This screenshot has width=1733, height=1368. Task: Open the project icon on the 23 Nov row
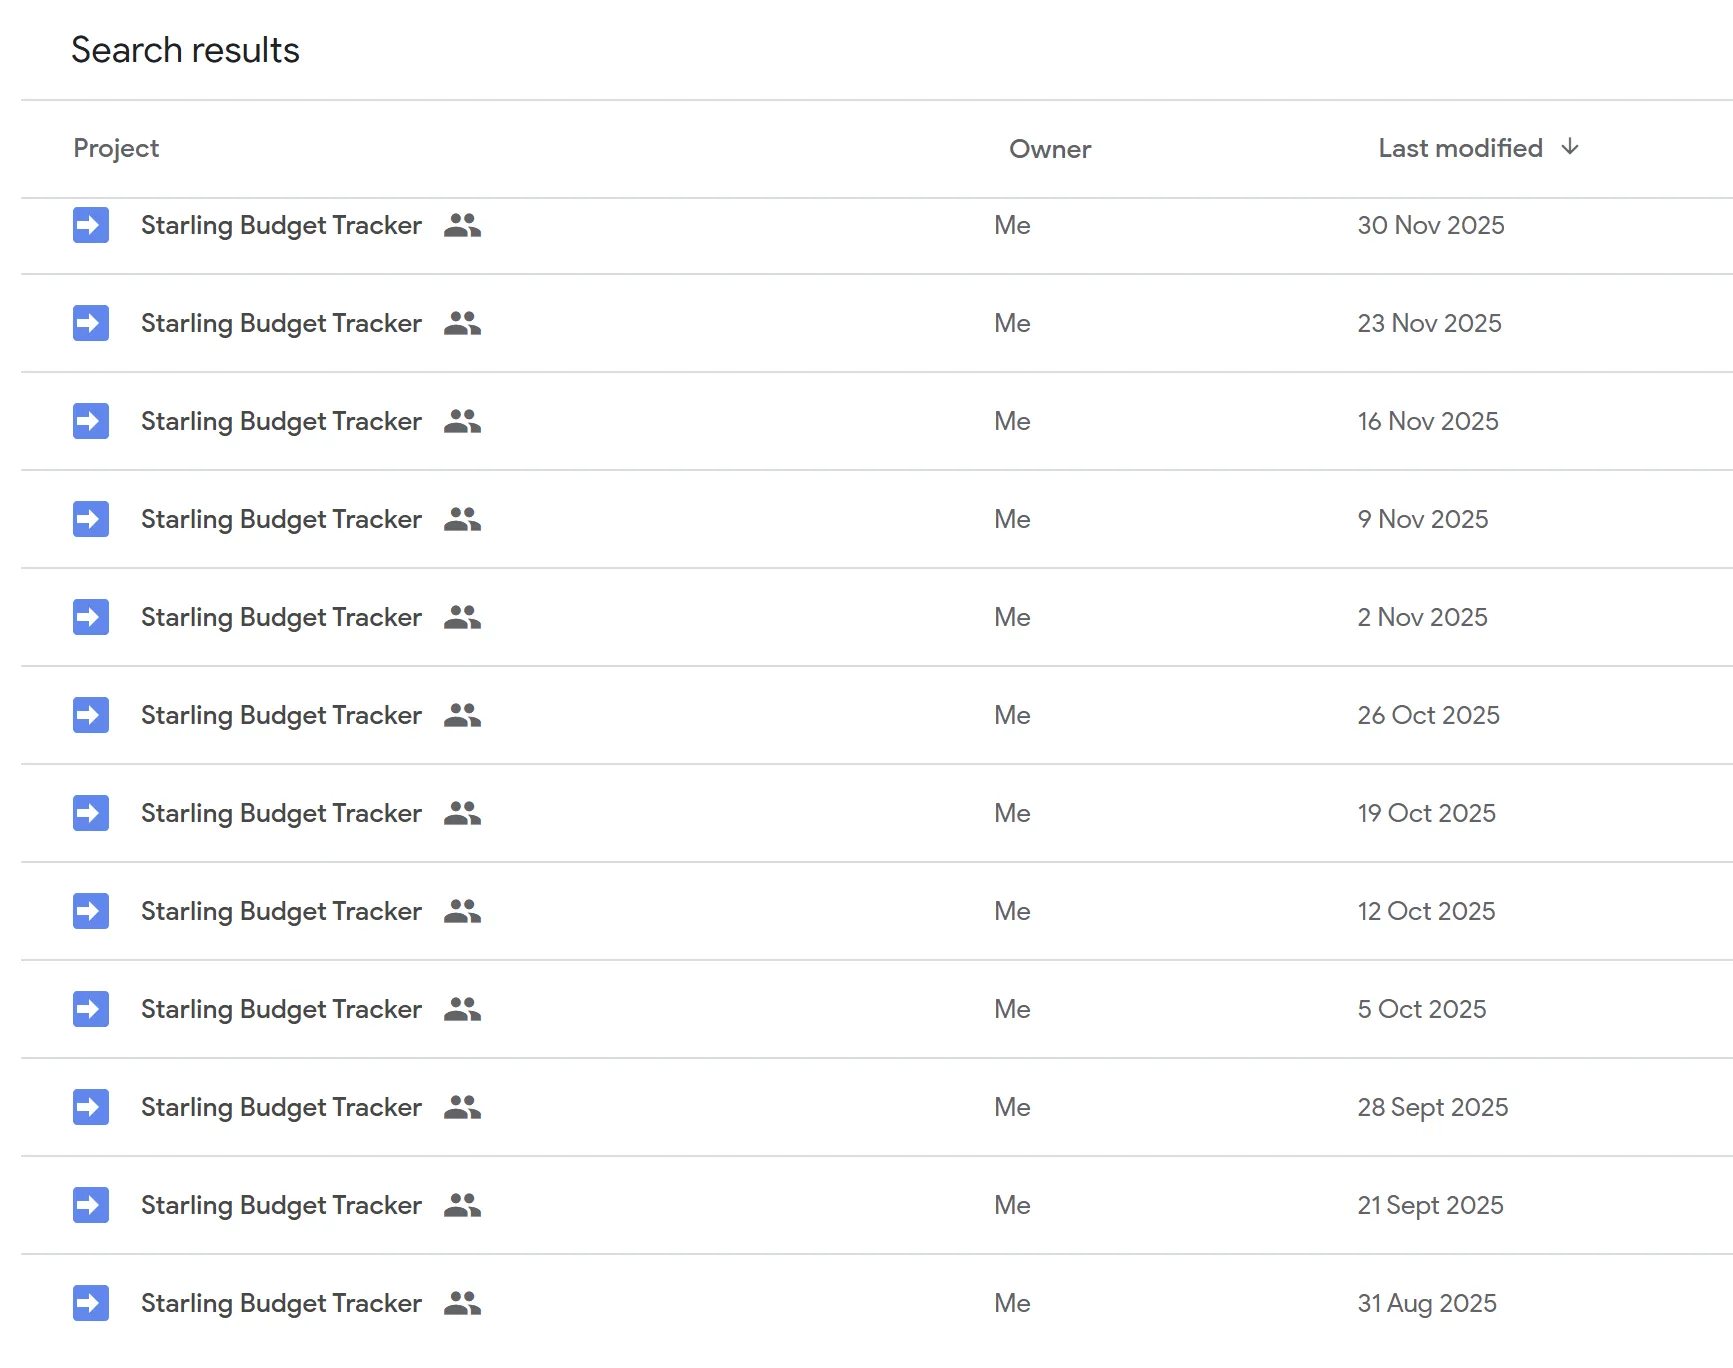coord(90,323)
